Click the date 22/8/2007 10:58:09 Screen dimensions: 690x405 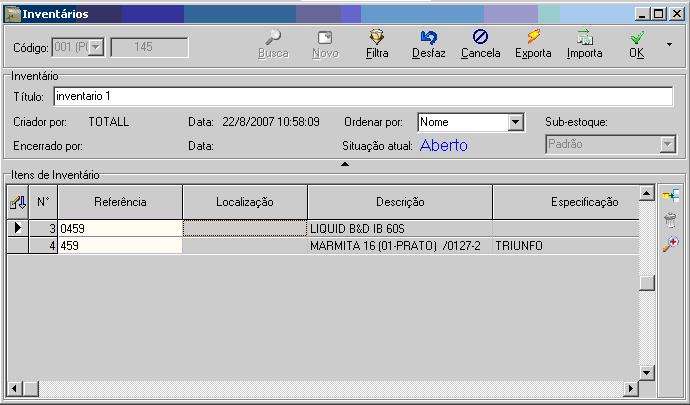pyautogui.click(x=271, y=122)
